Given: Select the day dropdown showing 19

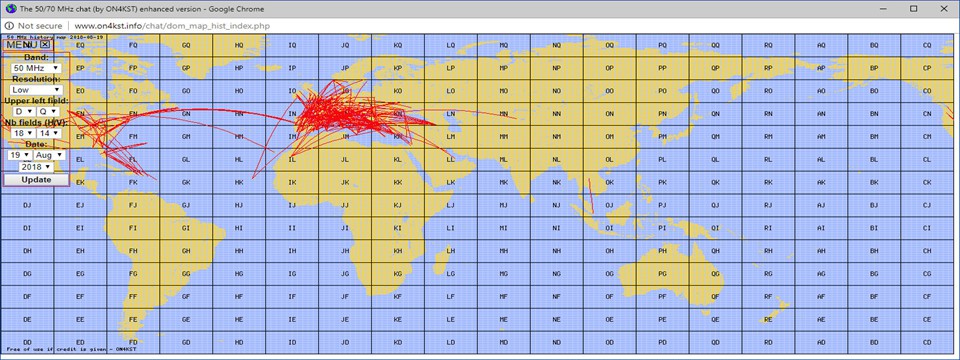Looking at the screenshot, I should point(19,155).
